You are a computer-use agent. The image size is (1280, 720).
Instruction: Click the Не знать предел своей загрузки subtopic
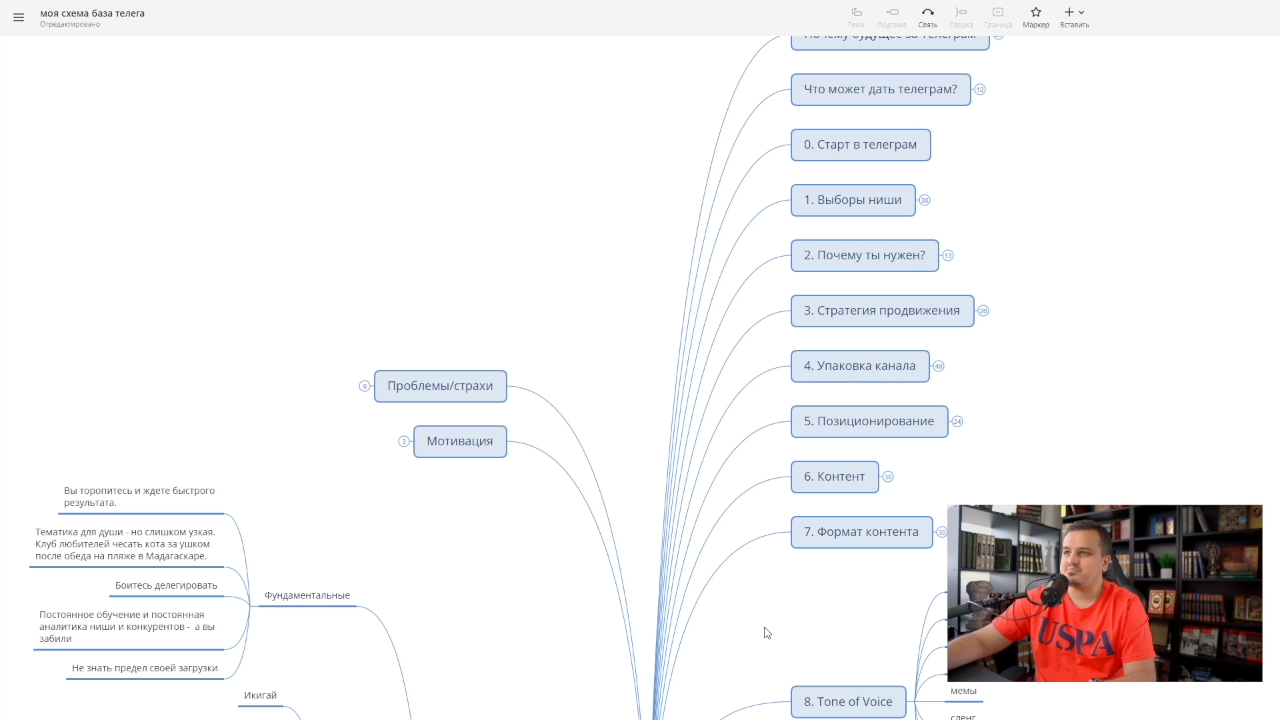[145, 668]
